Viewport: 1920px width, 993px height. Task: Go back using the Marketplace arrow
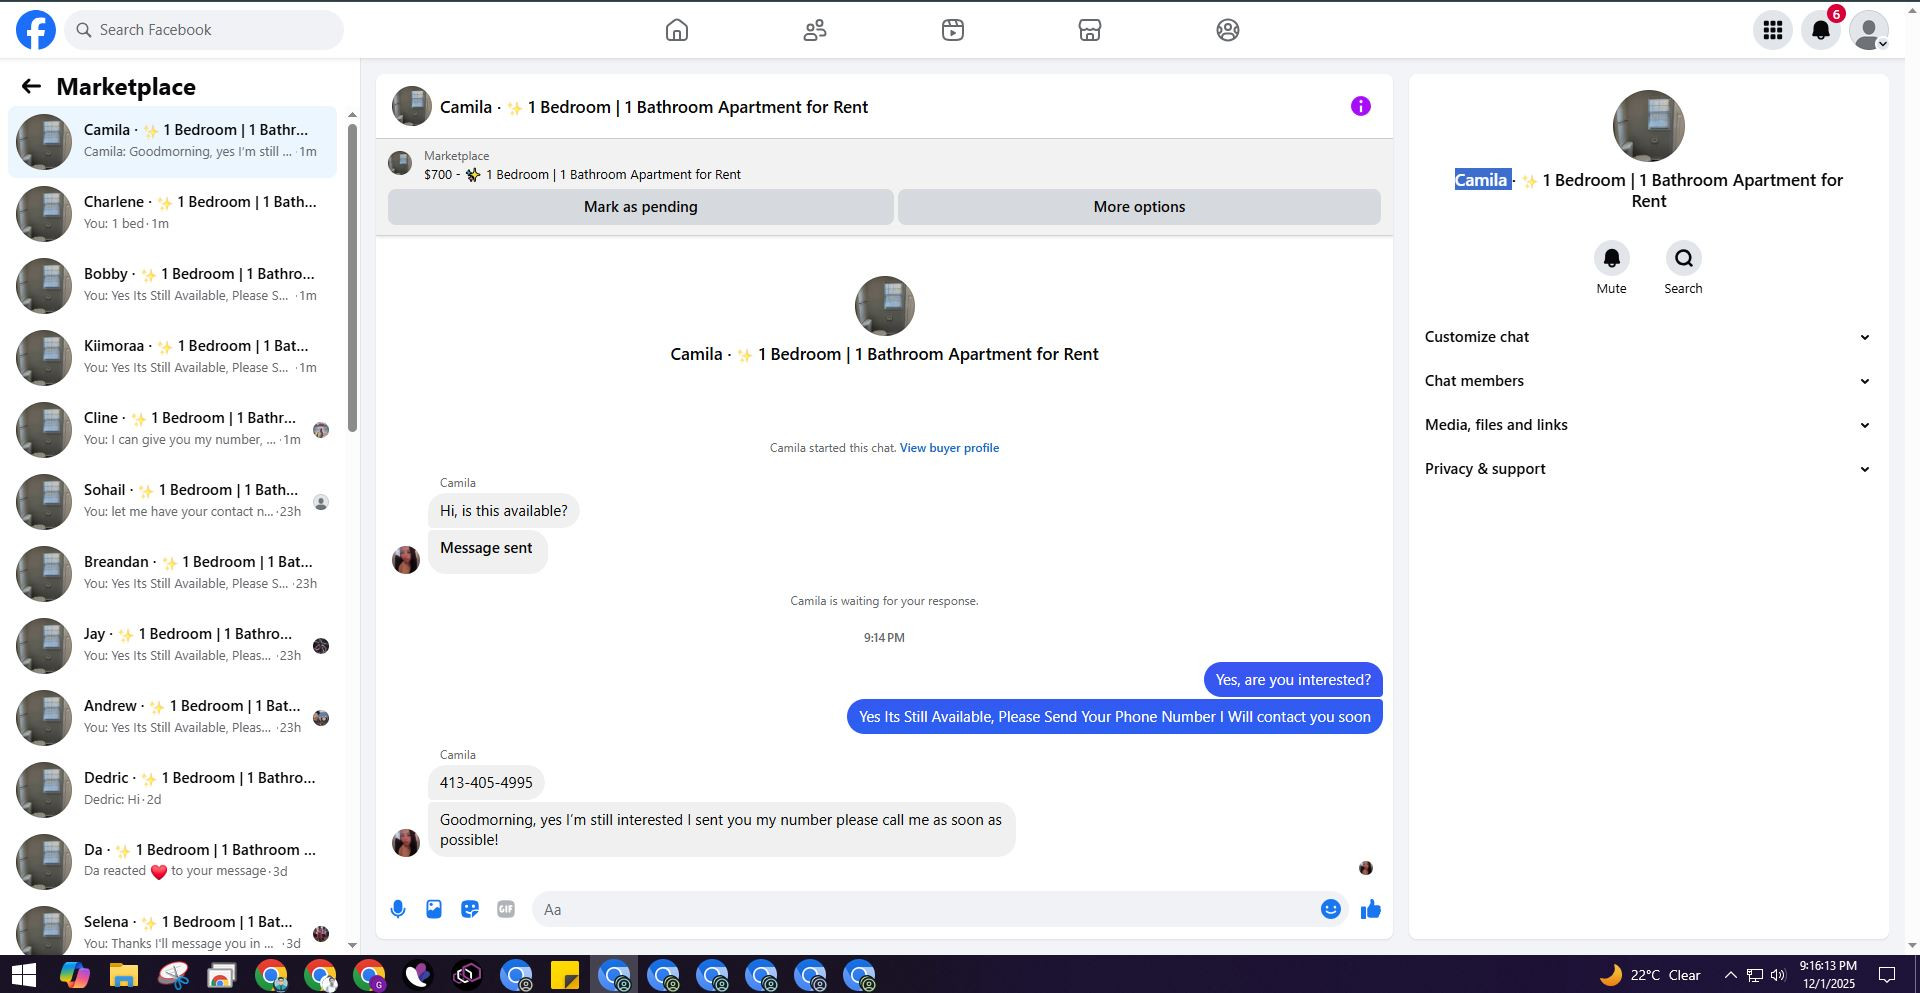coord(31,87)
